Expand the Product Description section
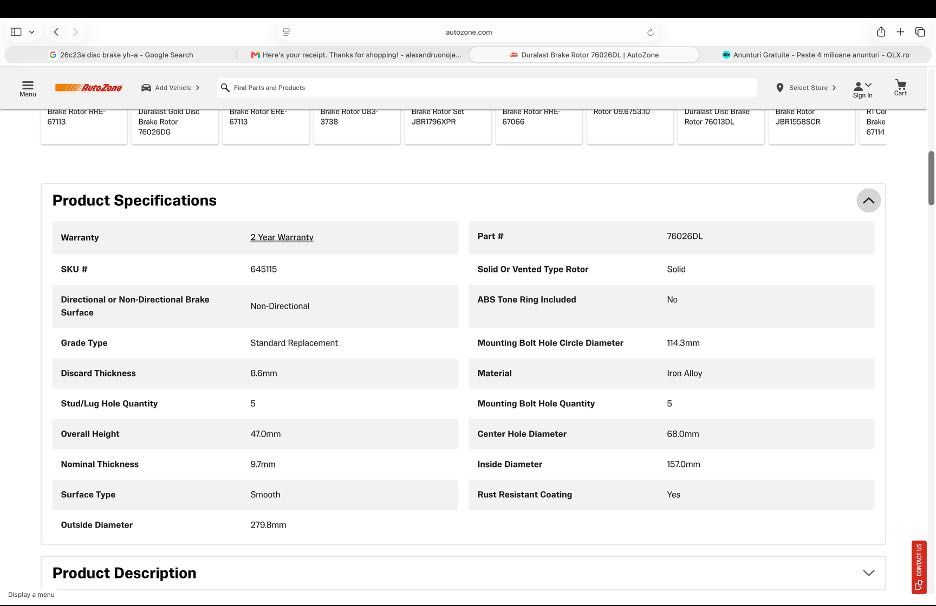This screenshot has width=936, height=606. pyautogui.click(x=869, y=573)
